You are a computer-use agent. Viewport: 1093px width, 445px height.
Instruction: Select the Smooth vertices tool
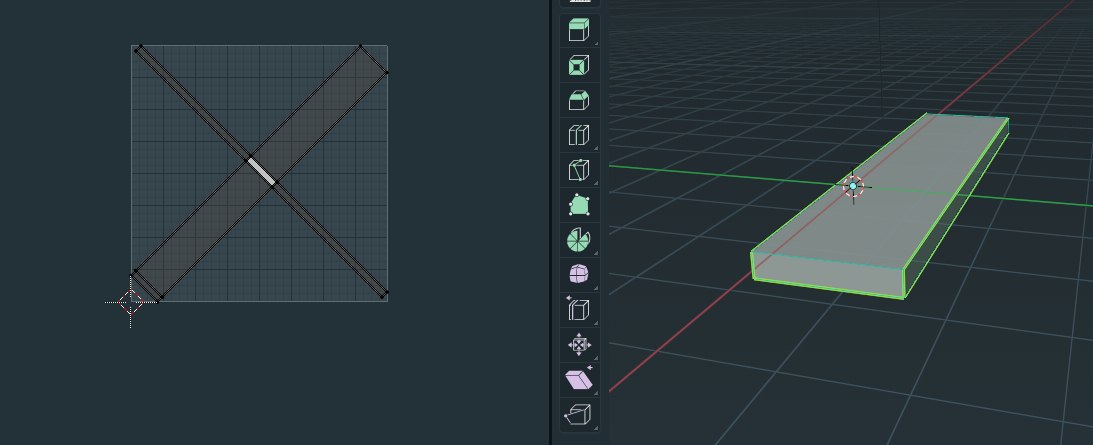coord(579,275)
